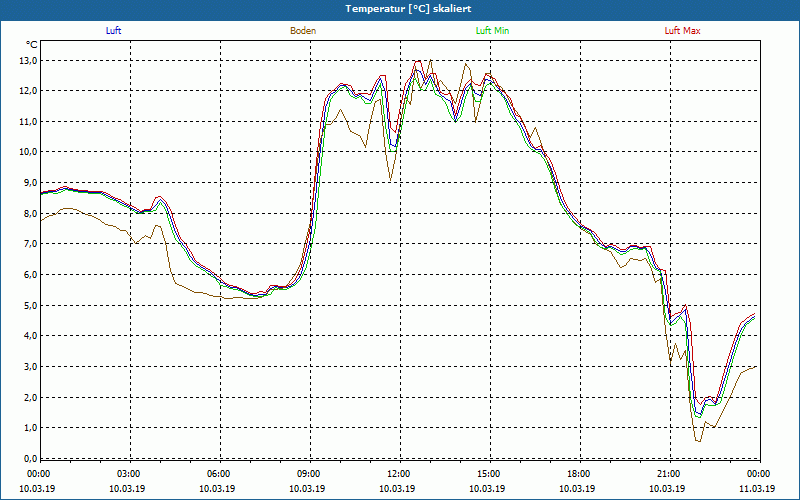Click the Luft legend label

coord(113,31)
